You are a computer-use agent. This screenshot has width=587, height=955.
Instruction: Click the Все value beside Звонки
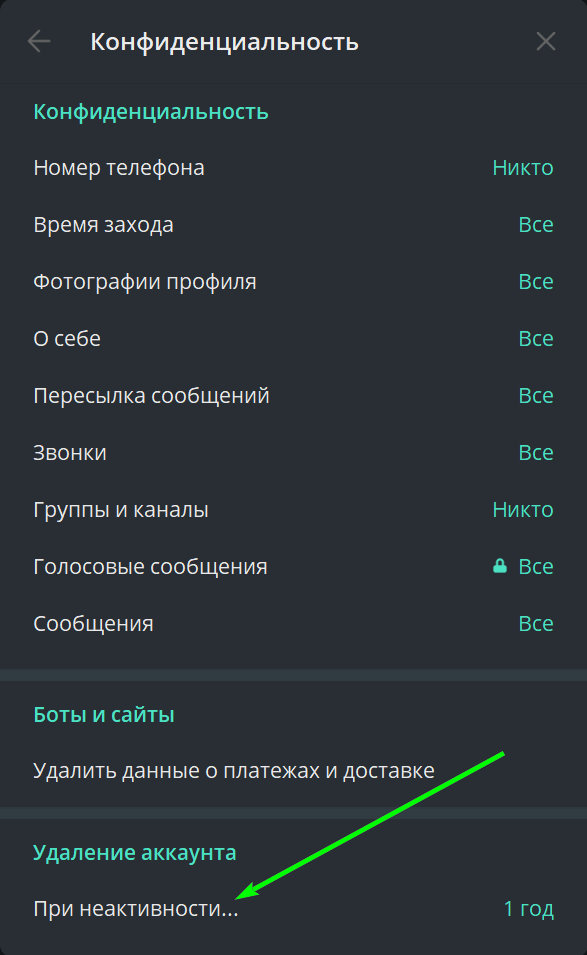[536, 453]
